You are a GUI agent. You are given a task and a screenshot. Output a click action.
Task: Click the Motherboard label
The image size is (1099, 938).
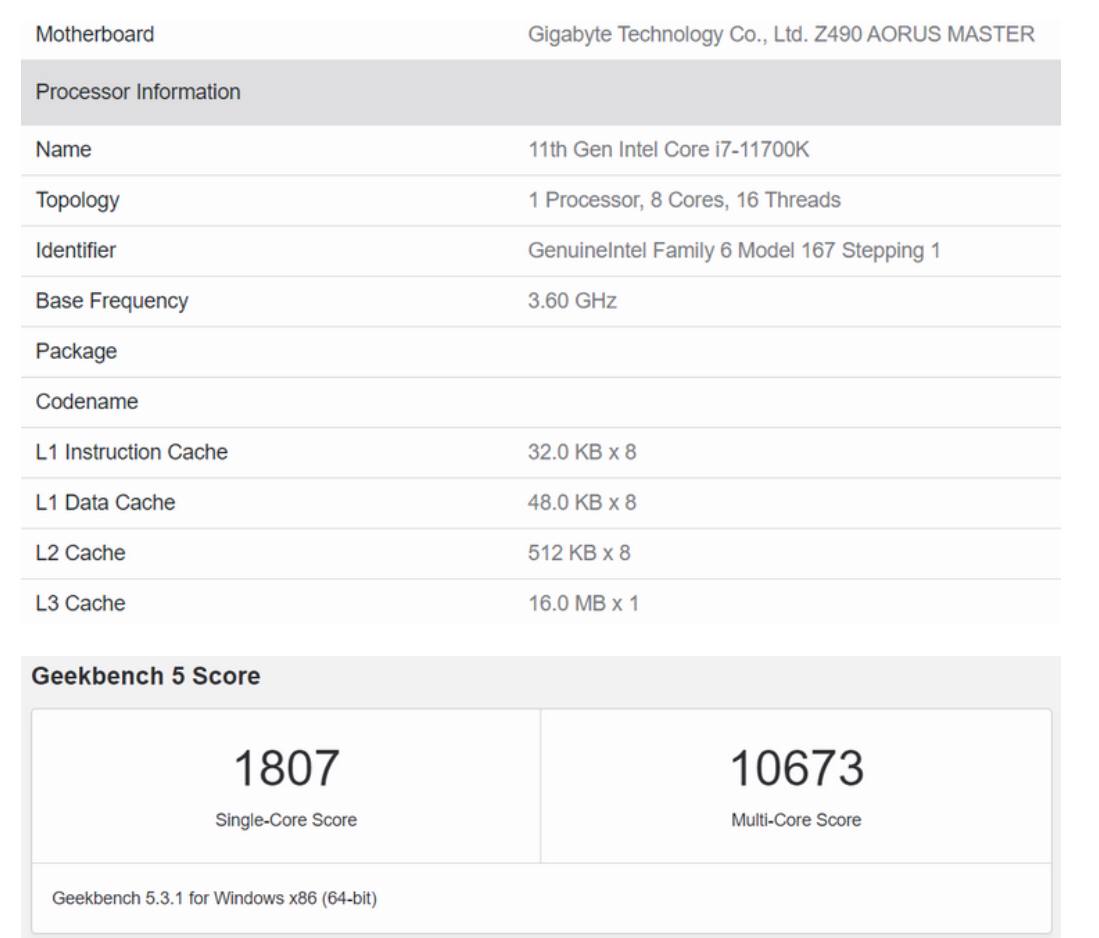click(95, 34)
